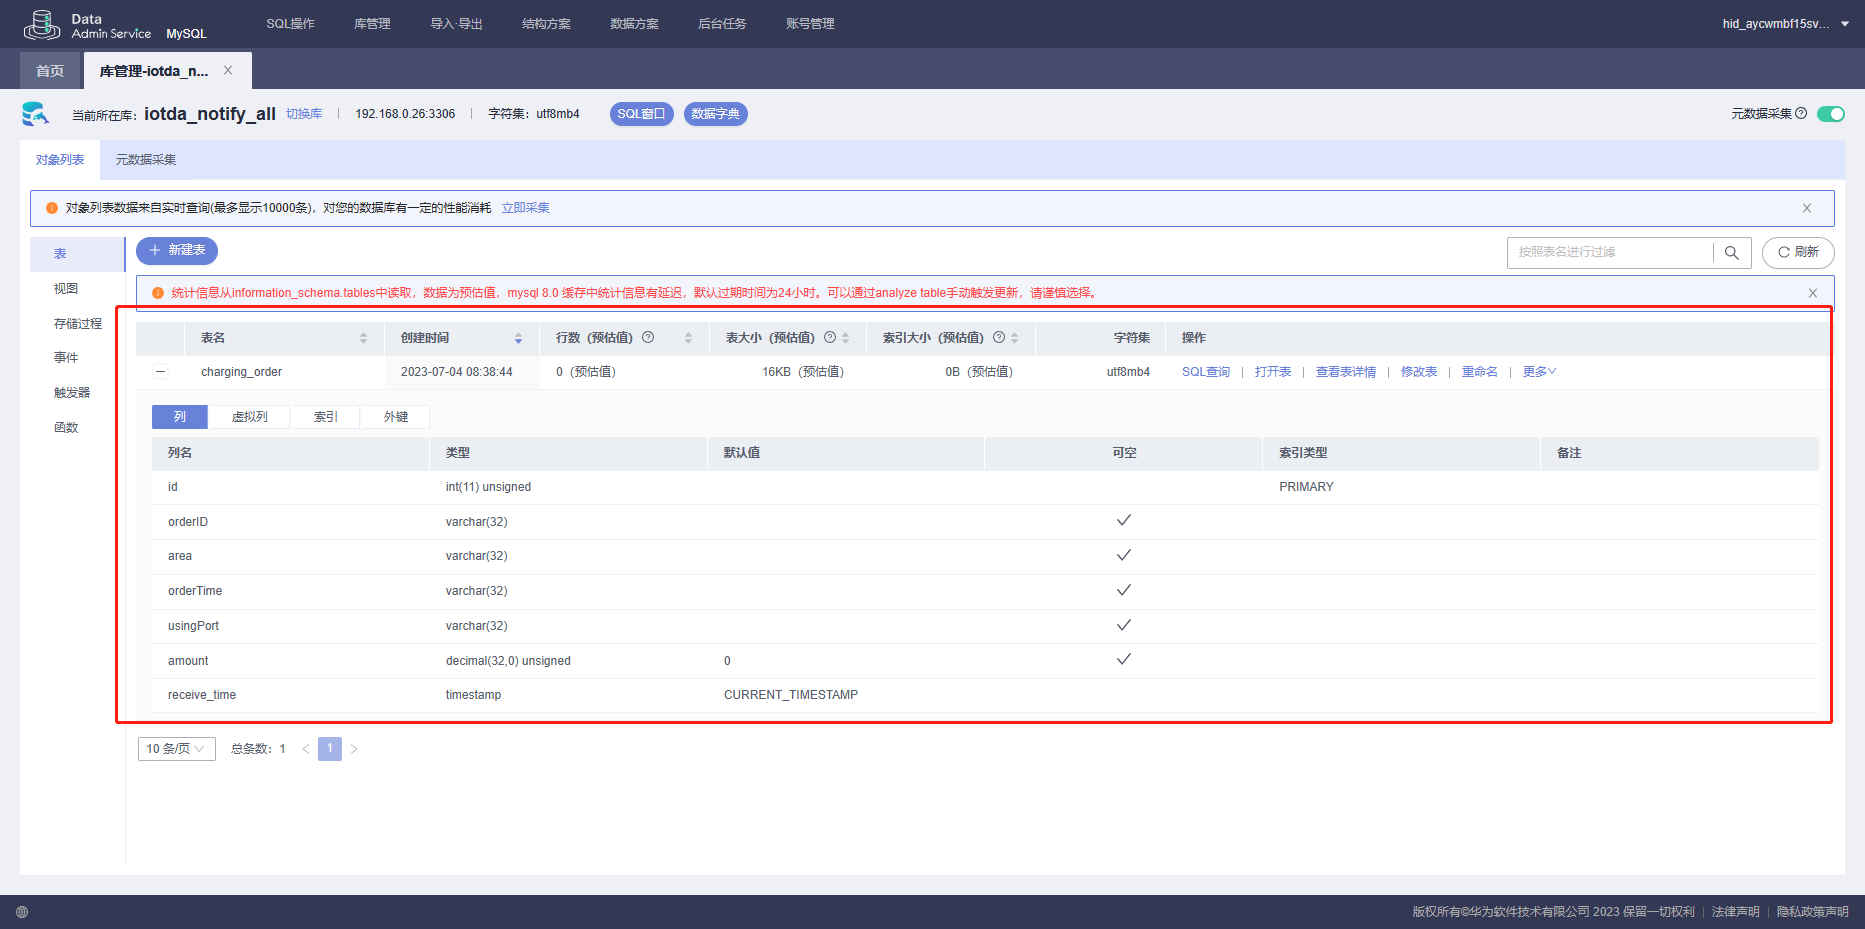Click help icon beside 表大小 (预估值) header
Image resolution: width=1865 pixels, height=929 pixels.
tap(830, 337)
